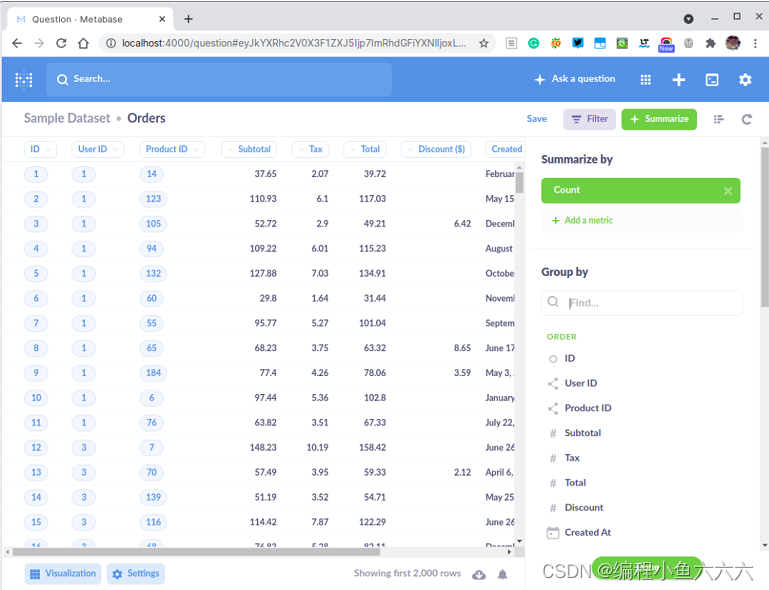The width and height of the screenshot is (769, 590).
Task: Click the Total value 134.91
Action: pyautogui.click(x=372, y=274)
